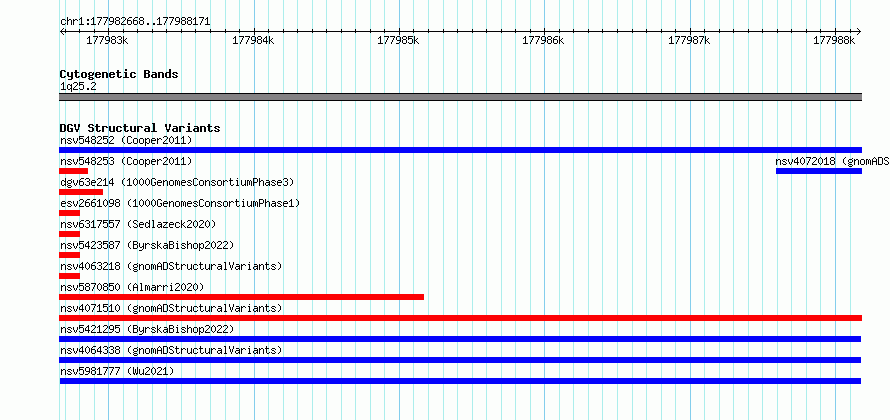
Task: Click the blue nsv4064338 variant bar
Action: pyautogui.click(x=460, y=360)
